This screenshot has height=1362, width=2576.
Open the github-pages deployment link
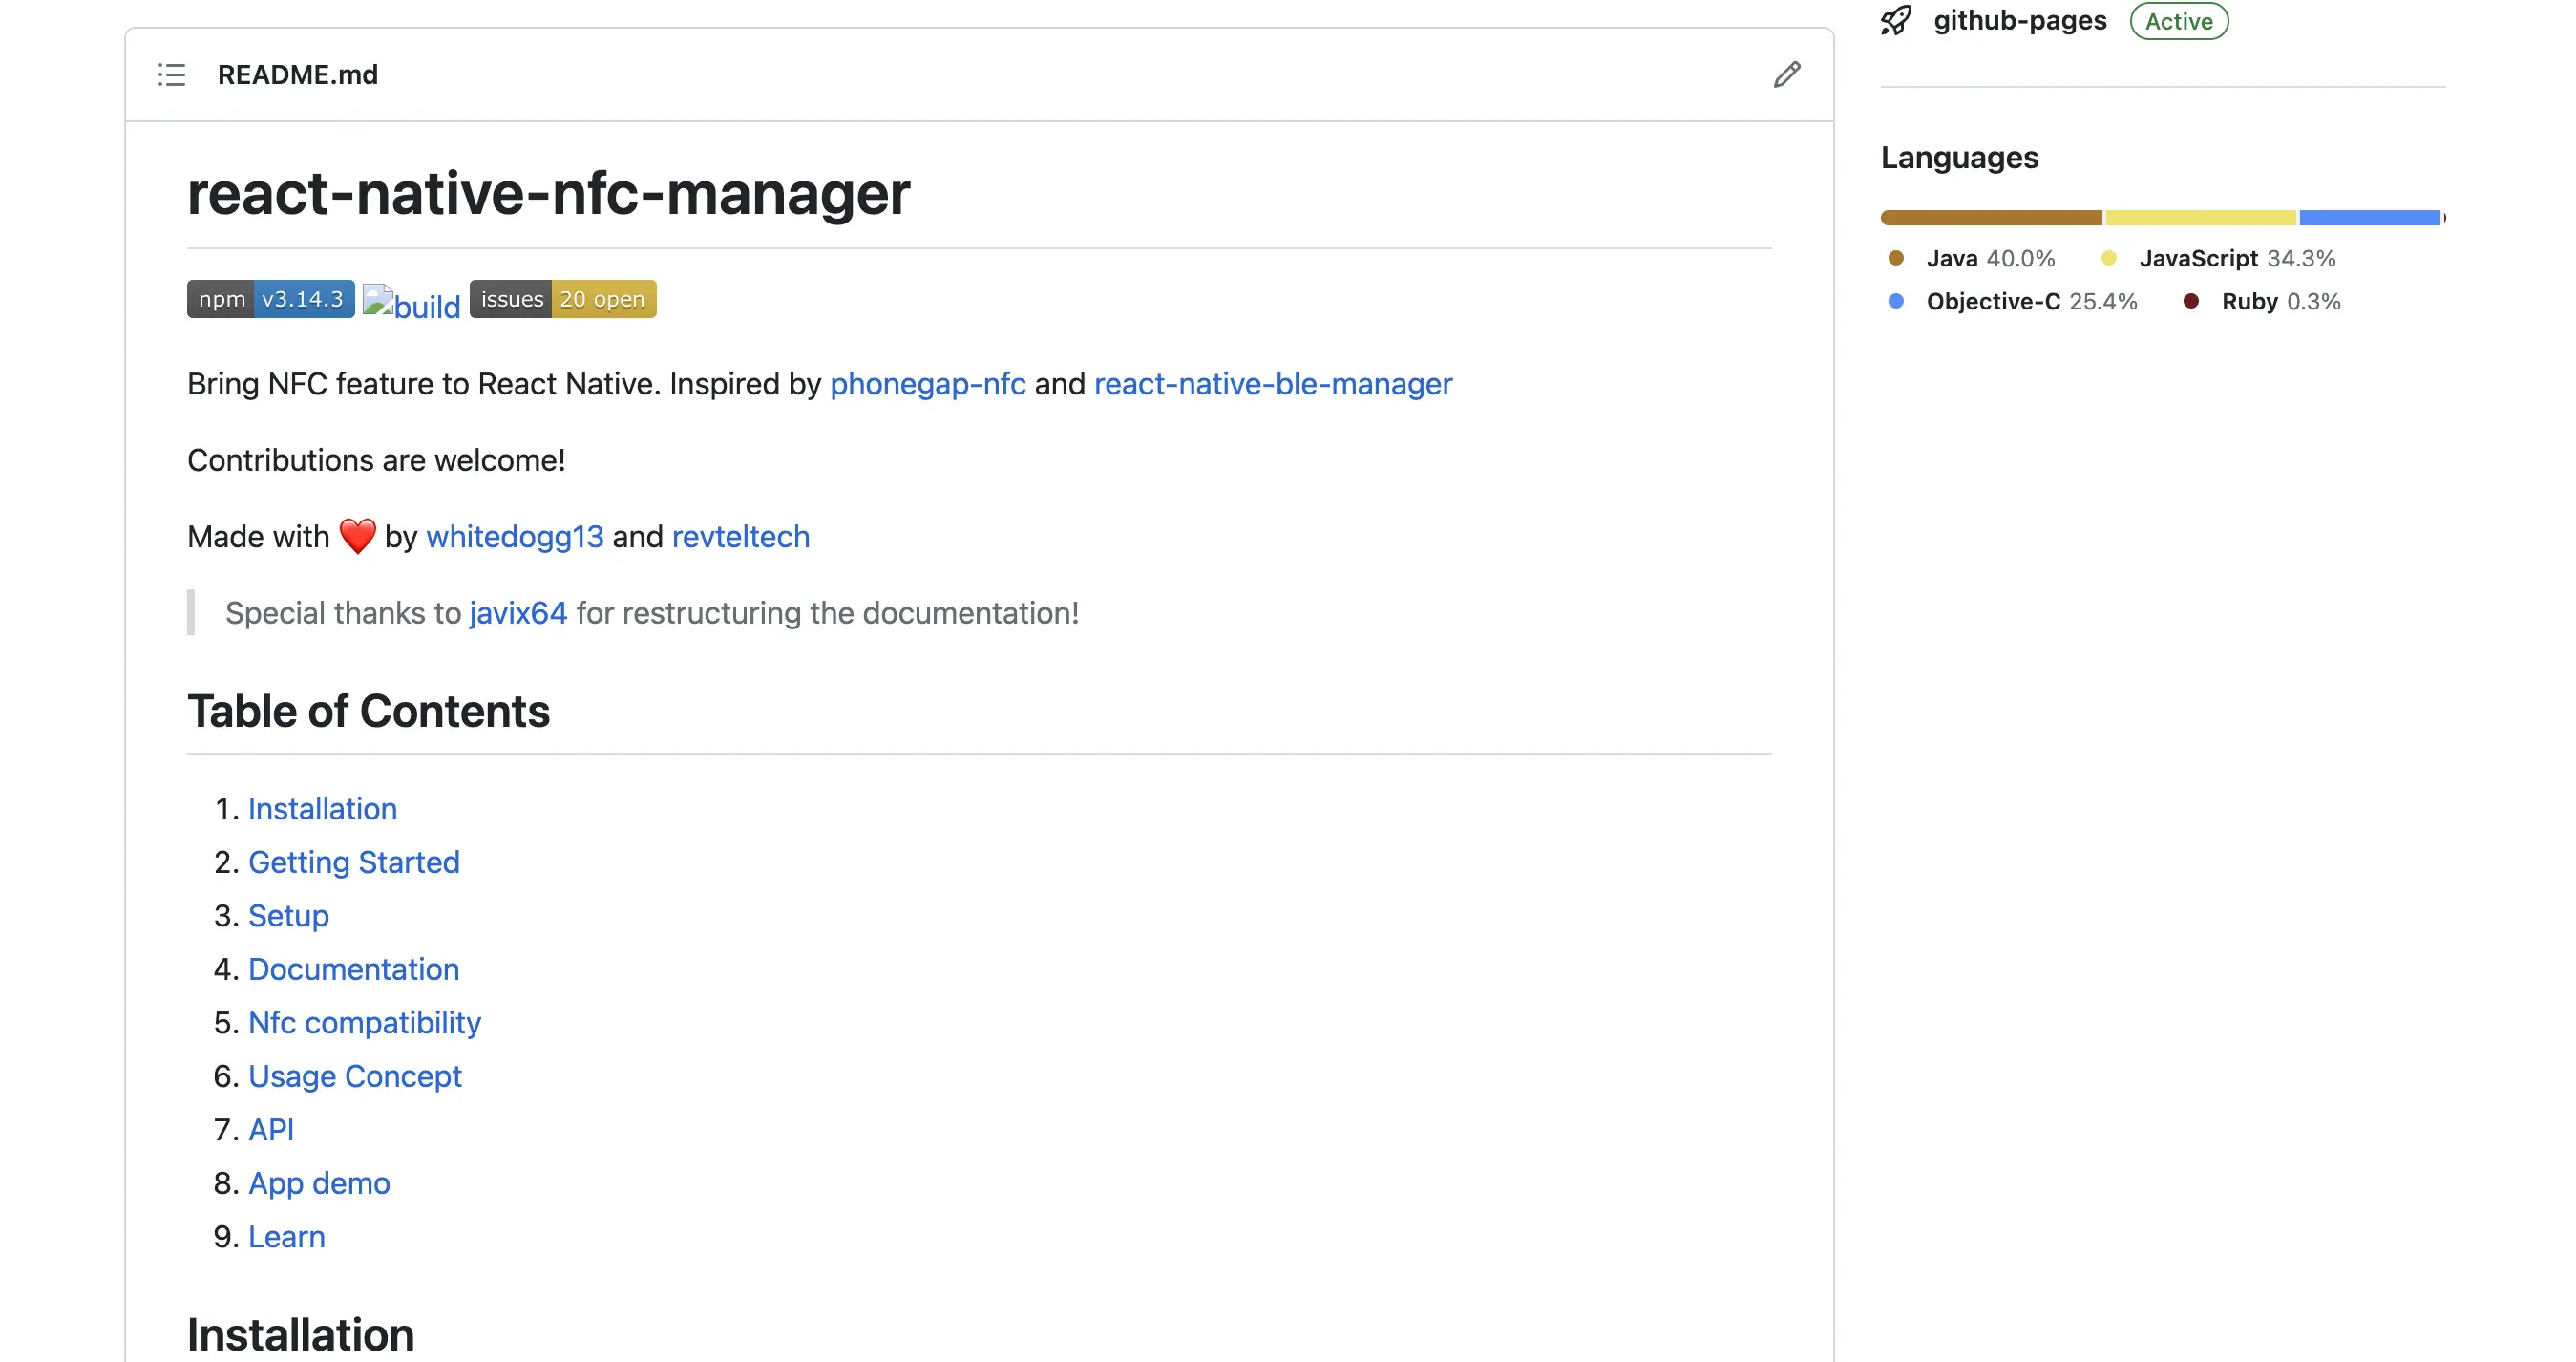pos(2019,21)
